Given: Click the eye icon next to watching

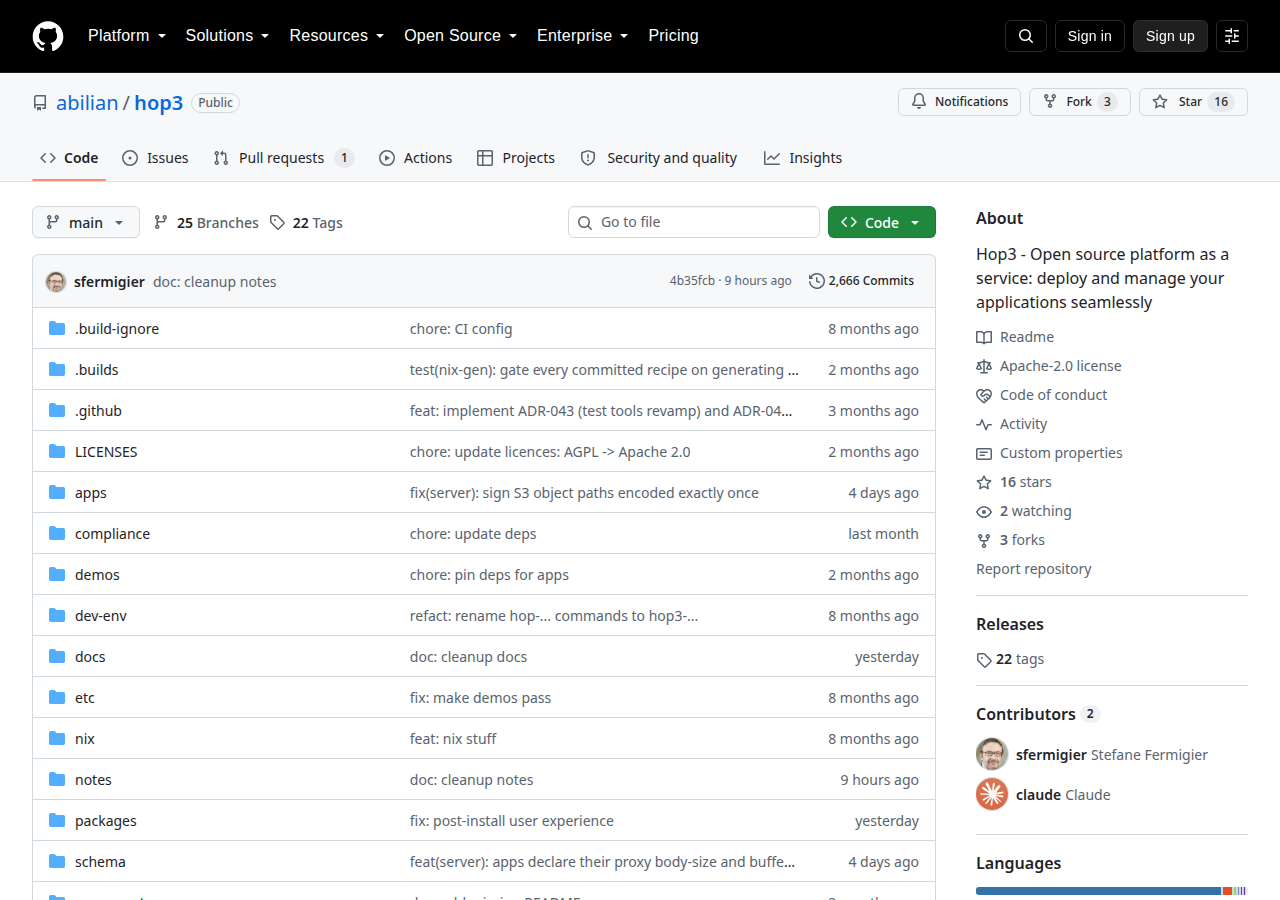Looking at the screenshot, I should (984, 511).
